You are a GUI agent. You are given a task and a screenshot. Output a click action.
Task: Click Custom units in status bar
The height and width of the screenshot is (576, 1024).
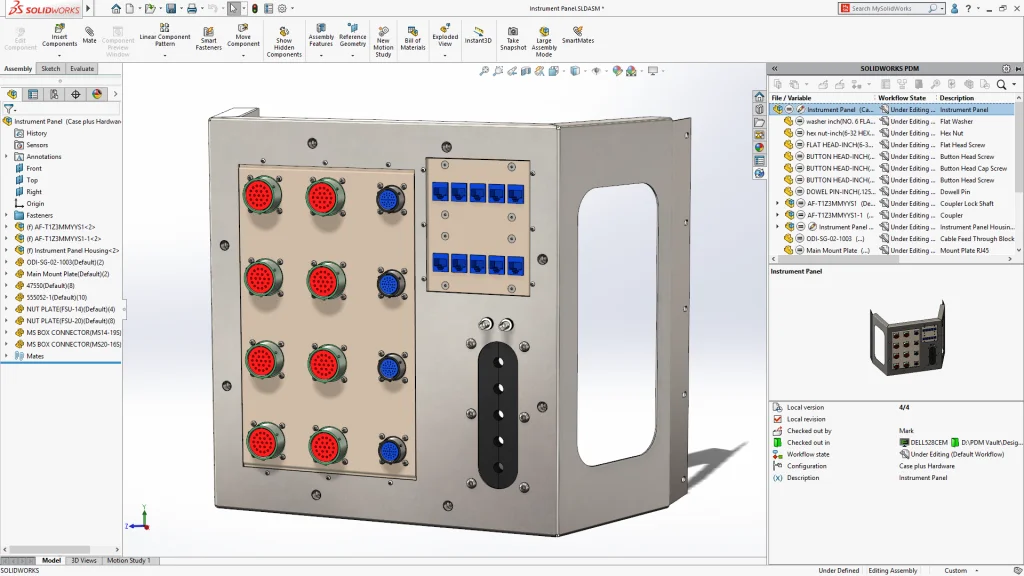[956, 570]
